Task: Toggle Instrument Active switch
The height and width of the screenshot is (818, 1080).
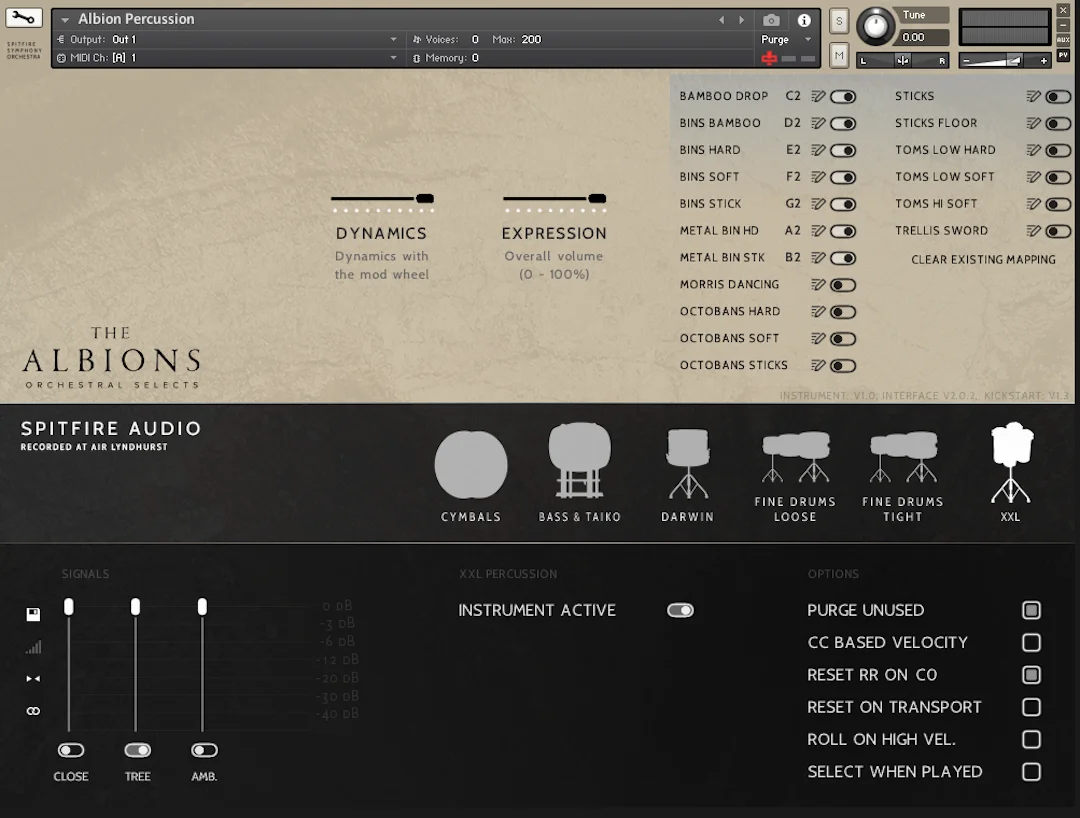Action: (x=680, y=610)
